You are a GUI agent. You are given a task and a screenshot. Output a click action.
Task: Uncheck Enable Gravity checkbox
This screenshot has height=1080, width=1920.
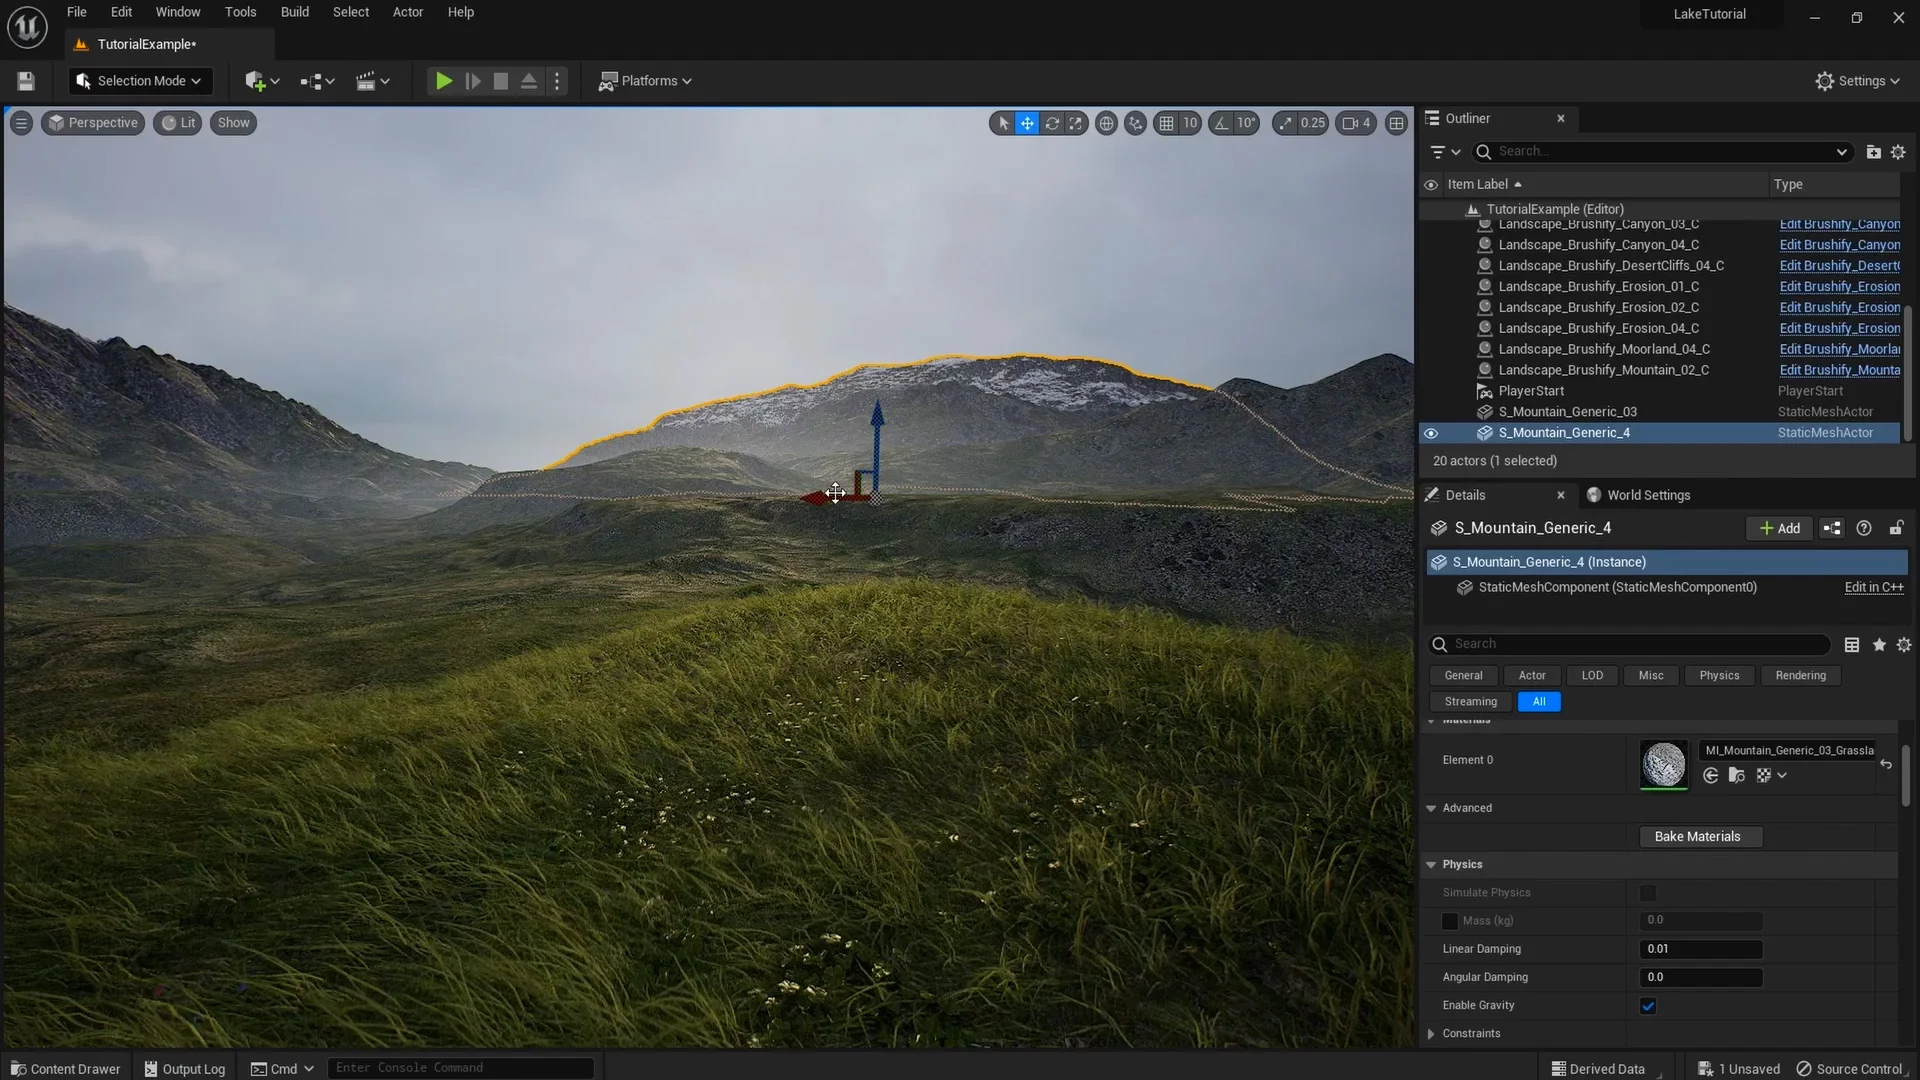click(x=1648, y=1006)
